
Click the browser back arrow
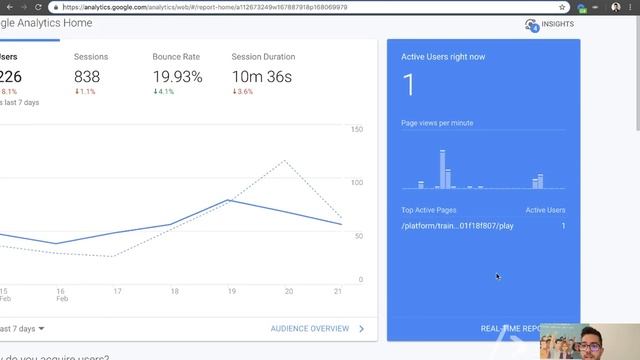[9, 7]
